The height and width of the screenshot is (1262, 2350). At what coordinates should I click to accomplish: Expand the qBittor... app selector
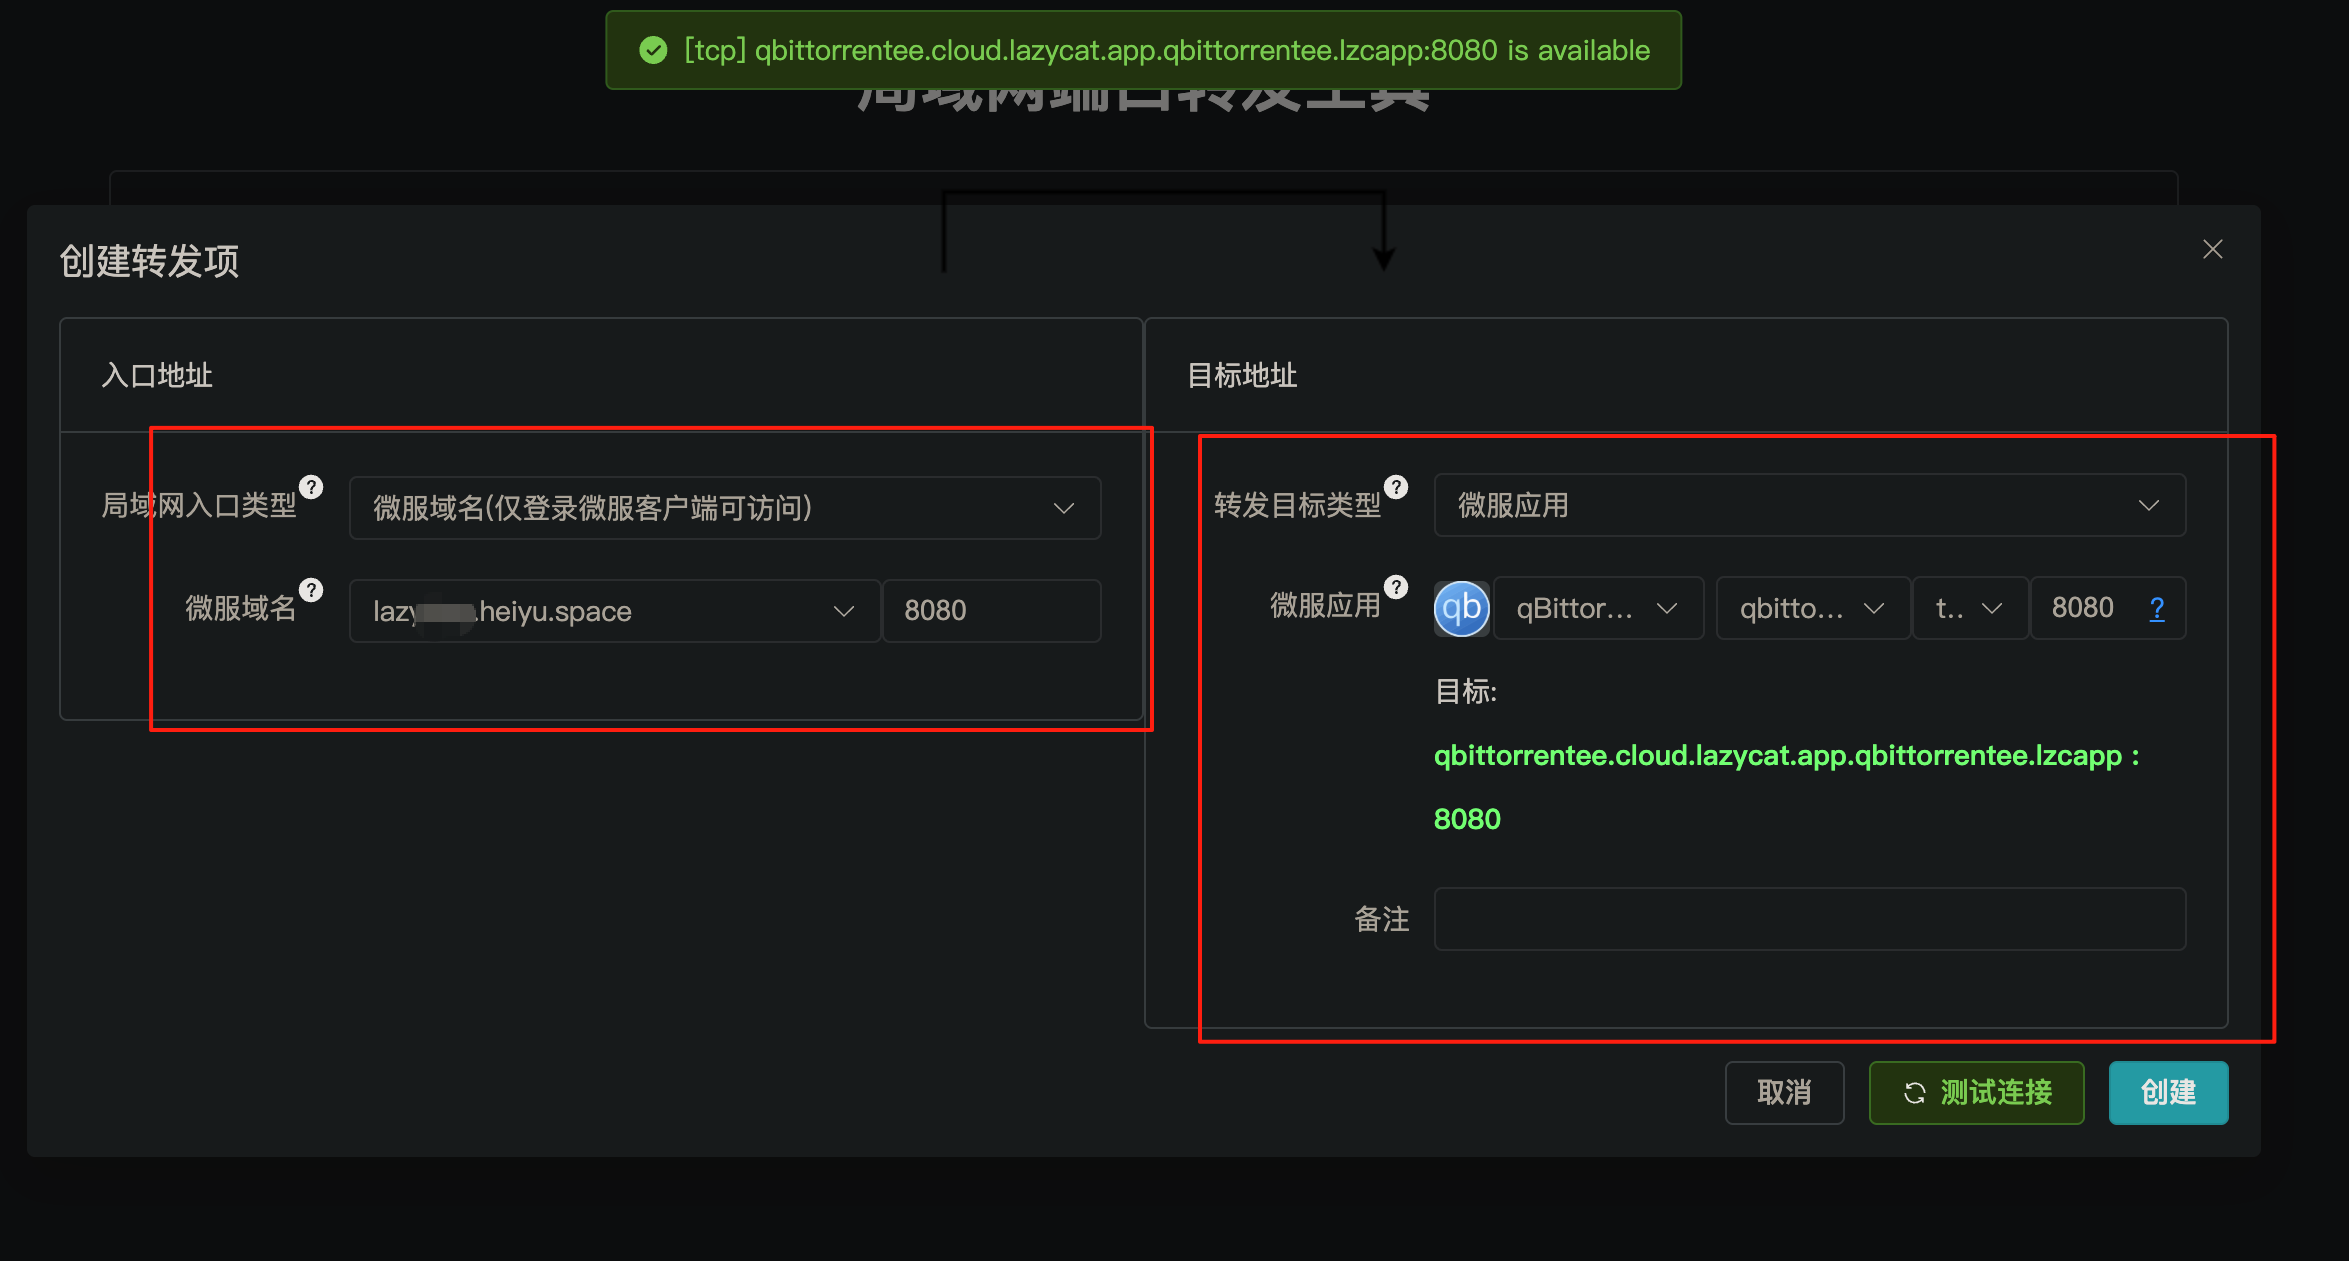coord(1598,608)
